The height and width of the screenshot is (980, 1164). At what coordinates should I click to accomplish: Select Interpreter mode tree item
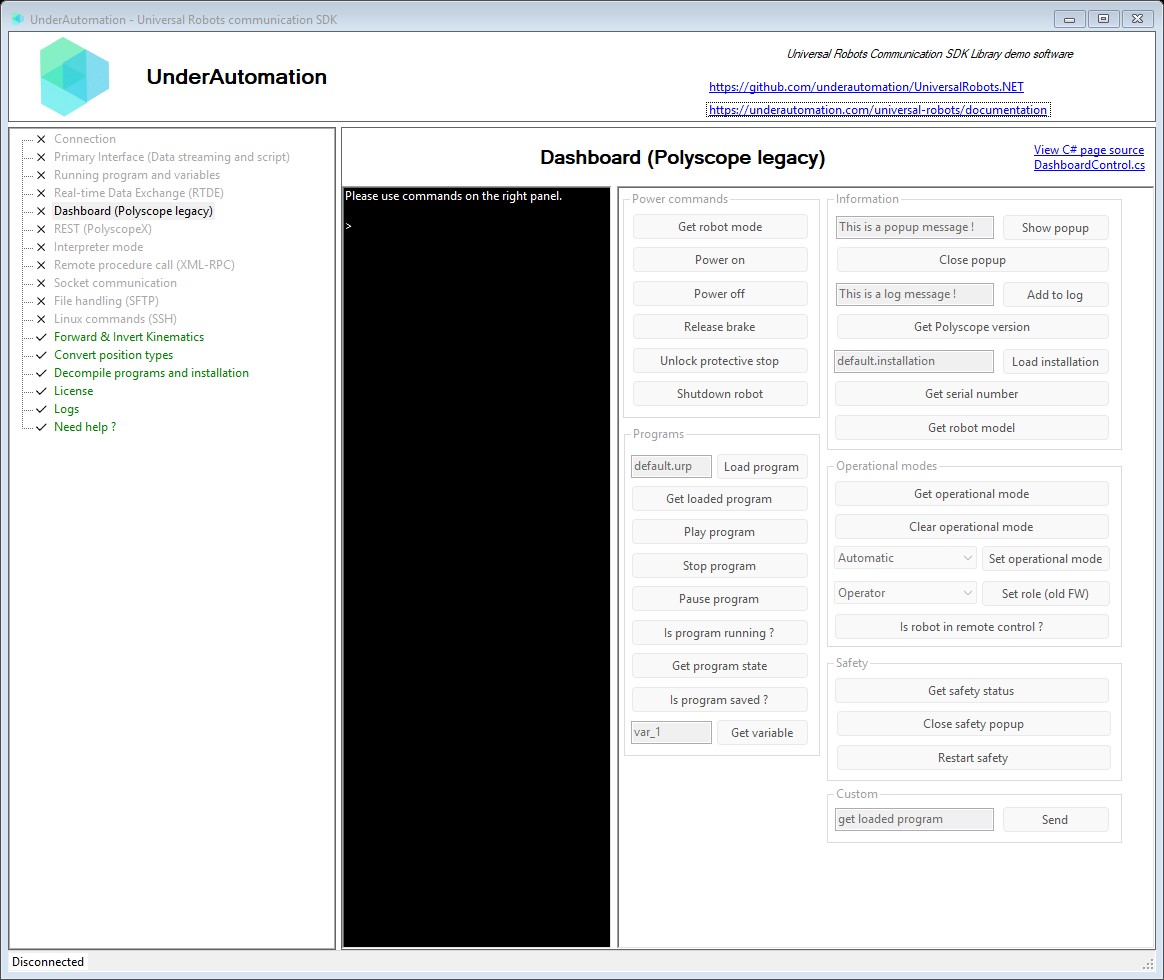pos(98,246)
